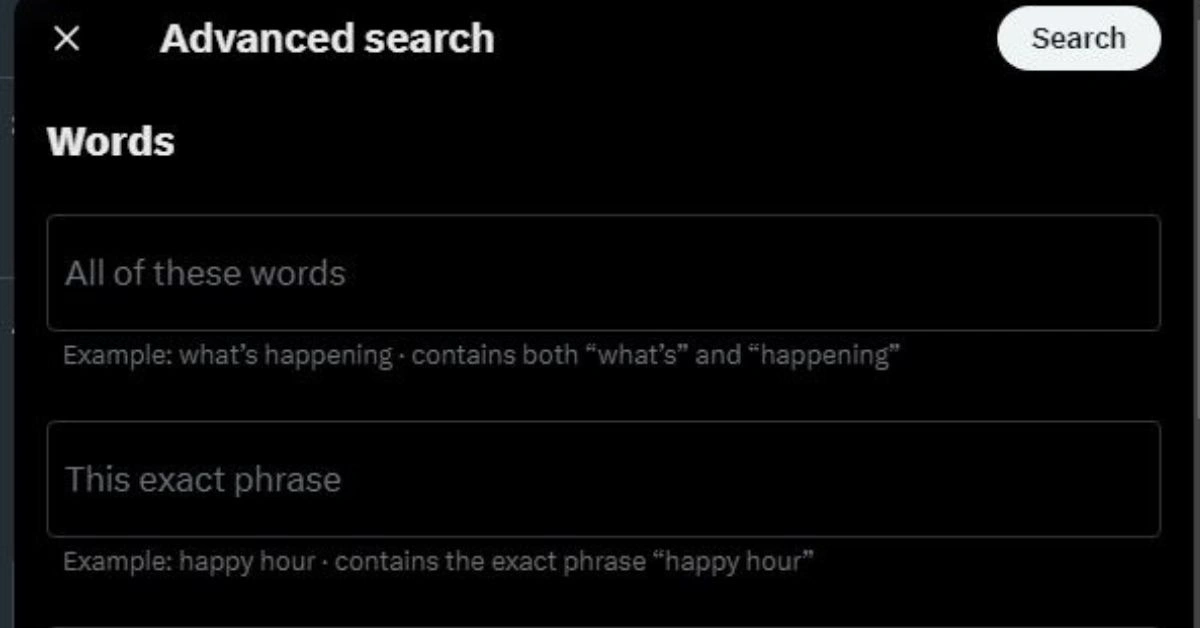Click the partially visible field at the bottom edge
The height and width of the screenshot is (628, 1200).
[x=602, y=623]
